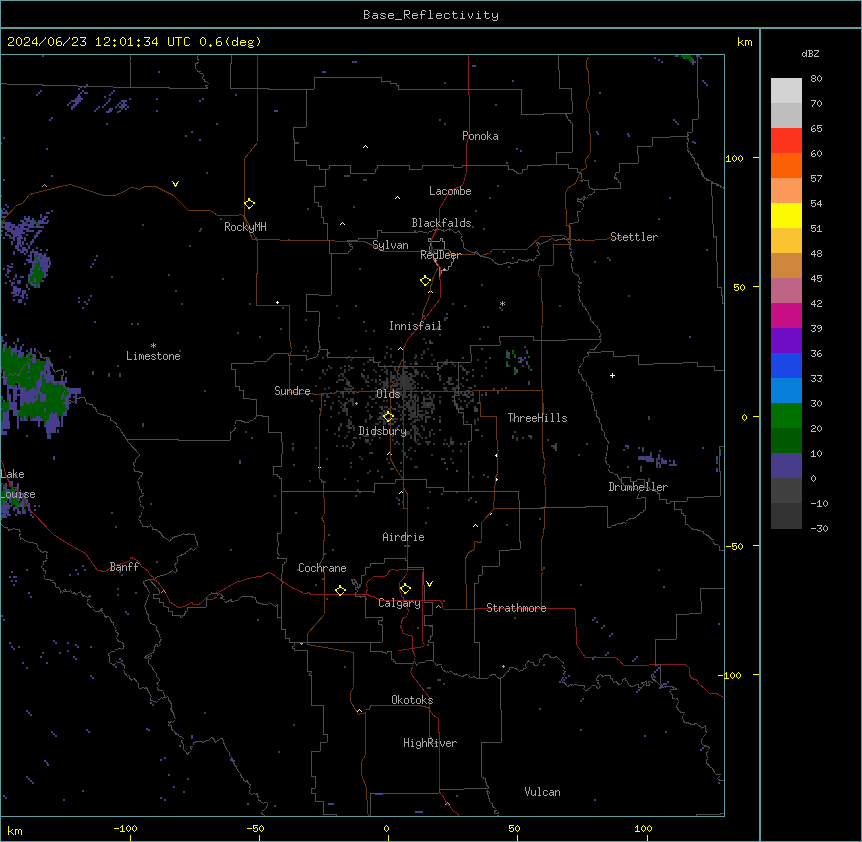Click the RockyMH label

[x=245, y=227]
